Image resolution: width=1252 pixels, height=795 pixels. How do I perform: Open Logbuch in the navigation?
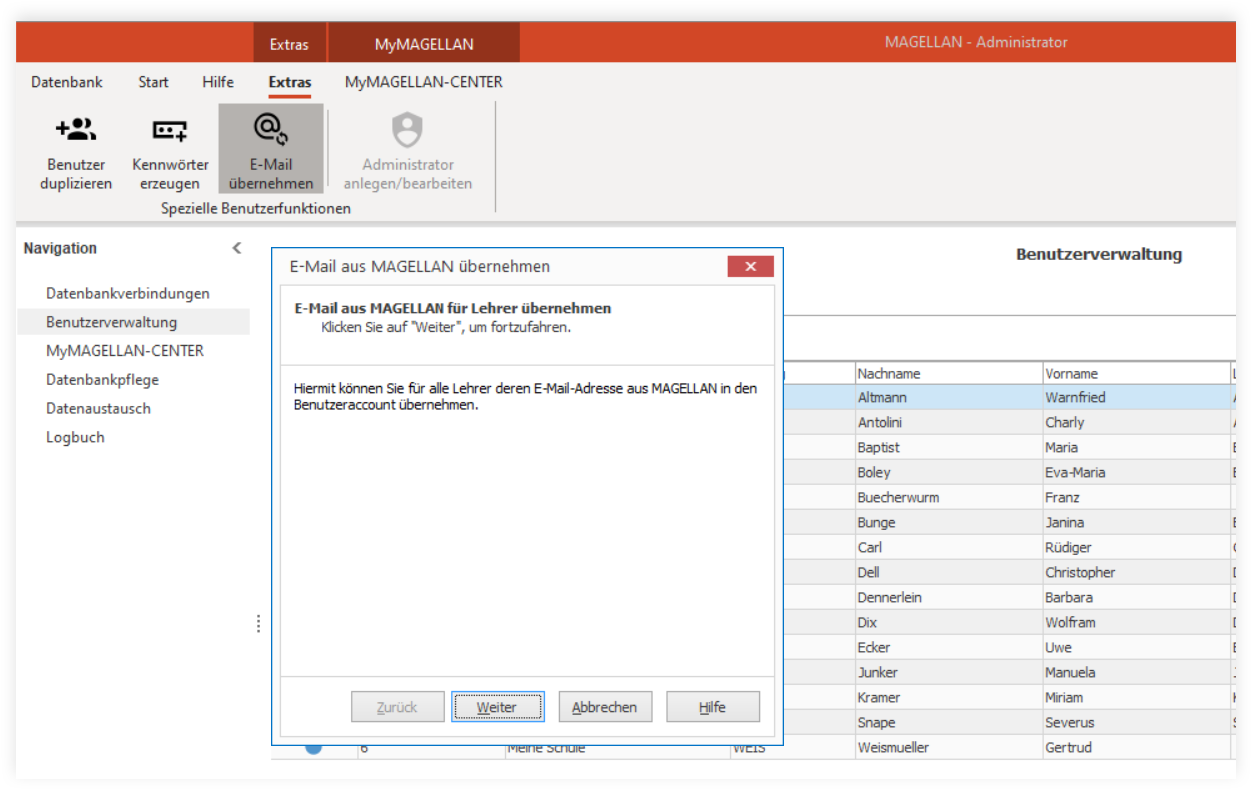[75, 437]
